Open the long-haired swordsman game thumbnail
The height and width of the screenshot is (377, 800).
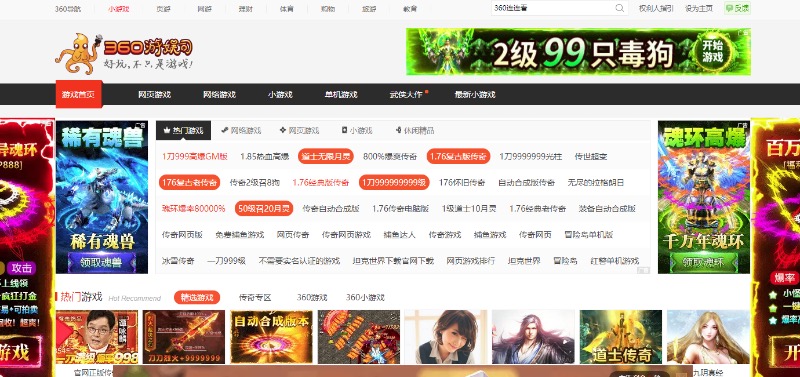point(533,337)
